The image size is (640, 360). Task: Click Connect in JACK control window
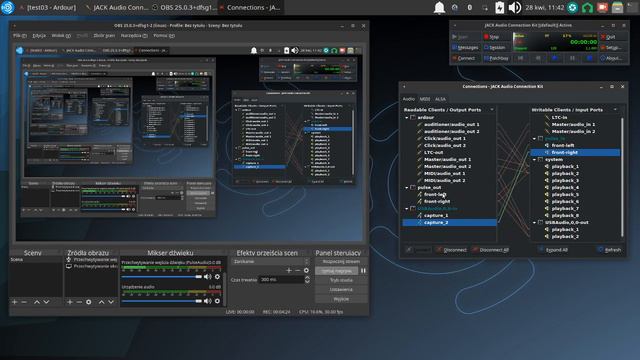coord(465,58)
